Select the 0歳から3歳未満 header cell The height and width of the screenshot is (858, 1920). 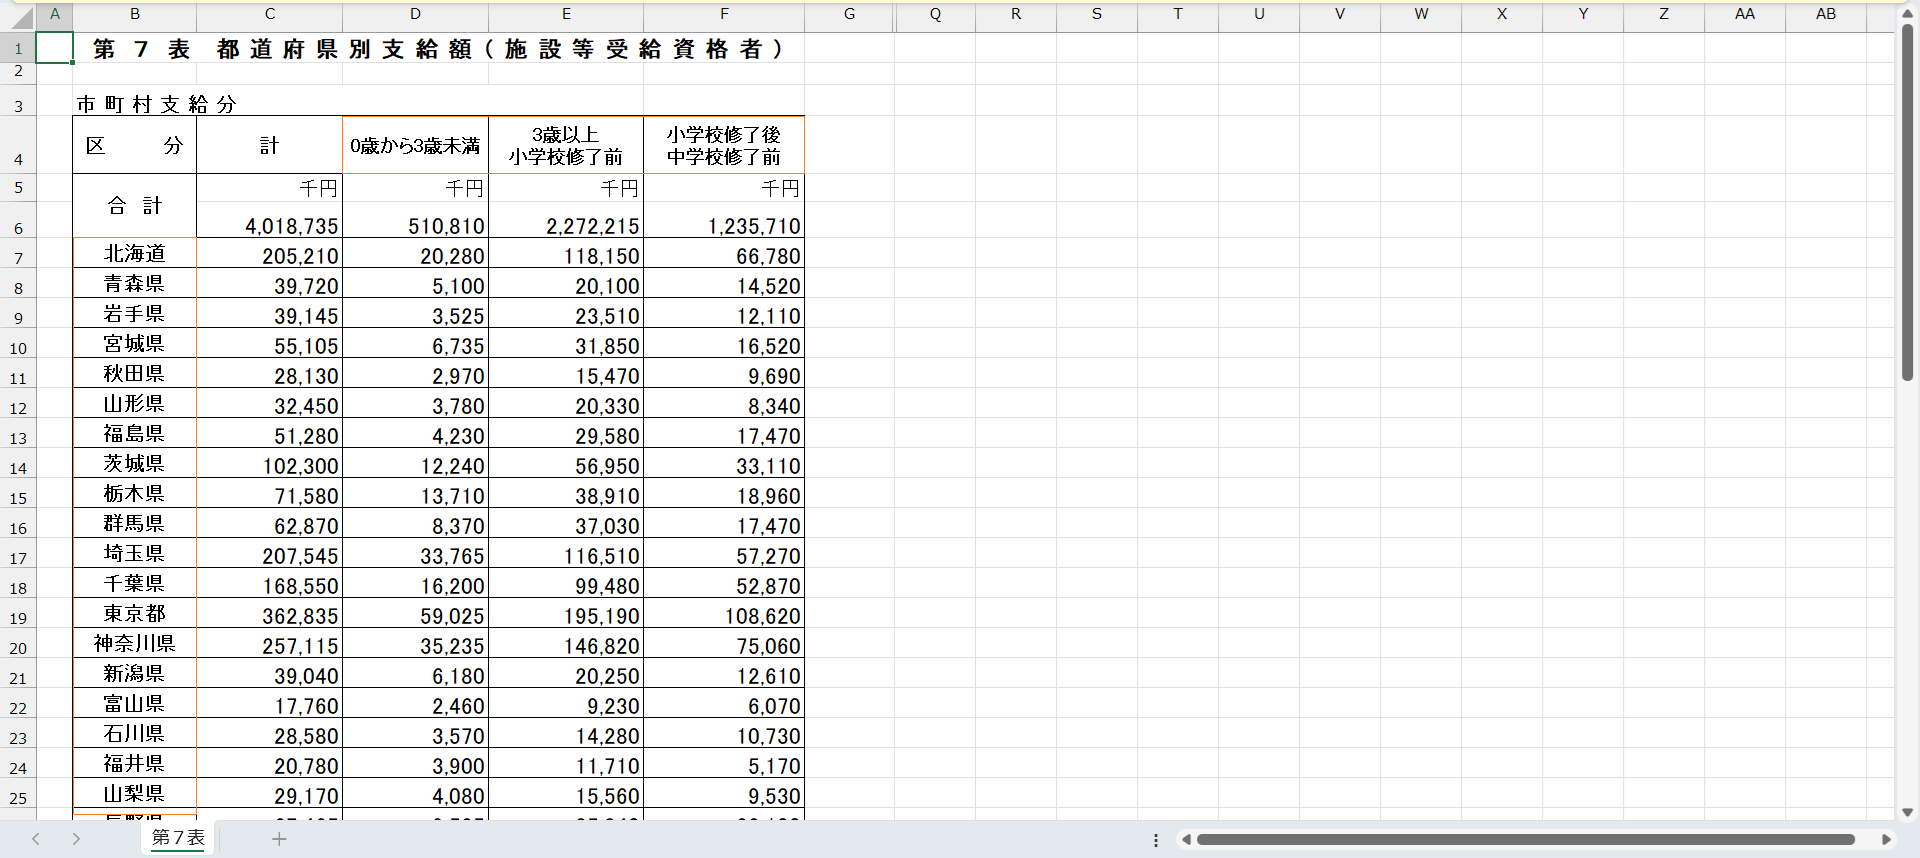(415, 146)
